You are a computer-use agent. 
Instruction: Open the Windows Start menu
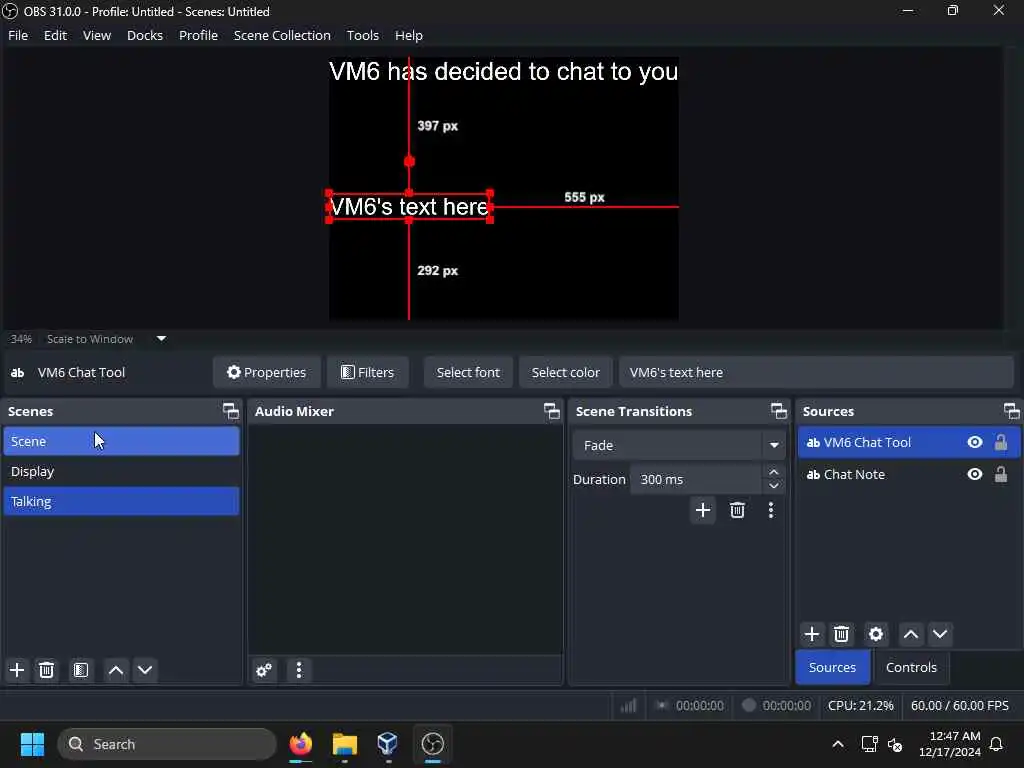32,744
